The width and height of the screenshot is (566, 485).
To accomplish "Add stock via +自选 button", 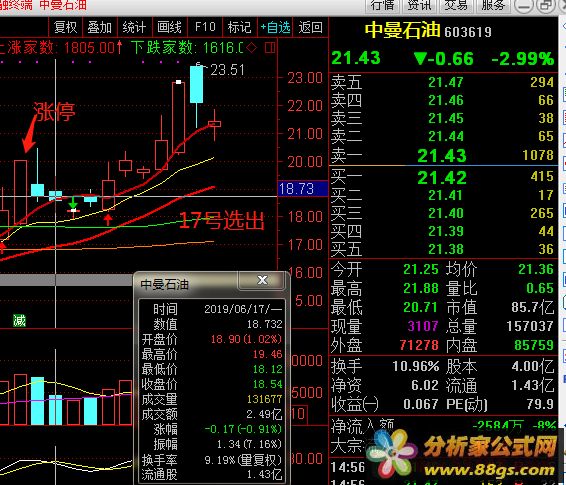I will click(x=275, y=27).
